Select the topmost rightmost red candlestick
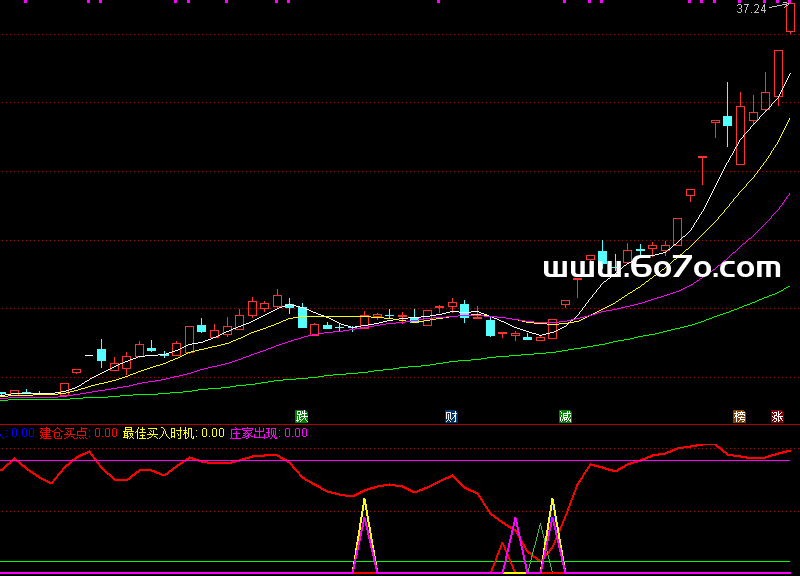This screenshot has width=800, height=576. (x=790, y=18)
